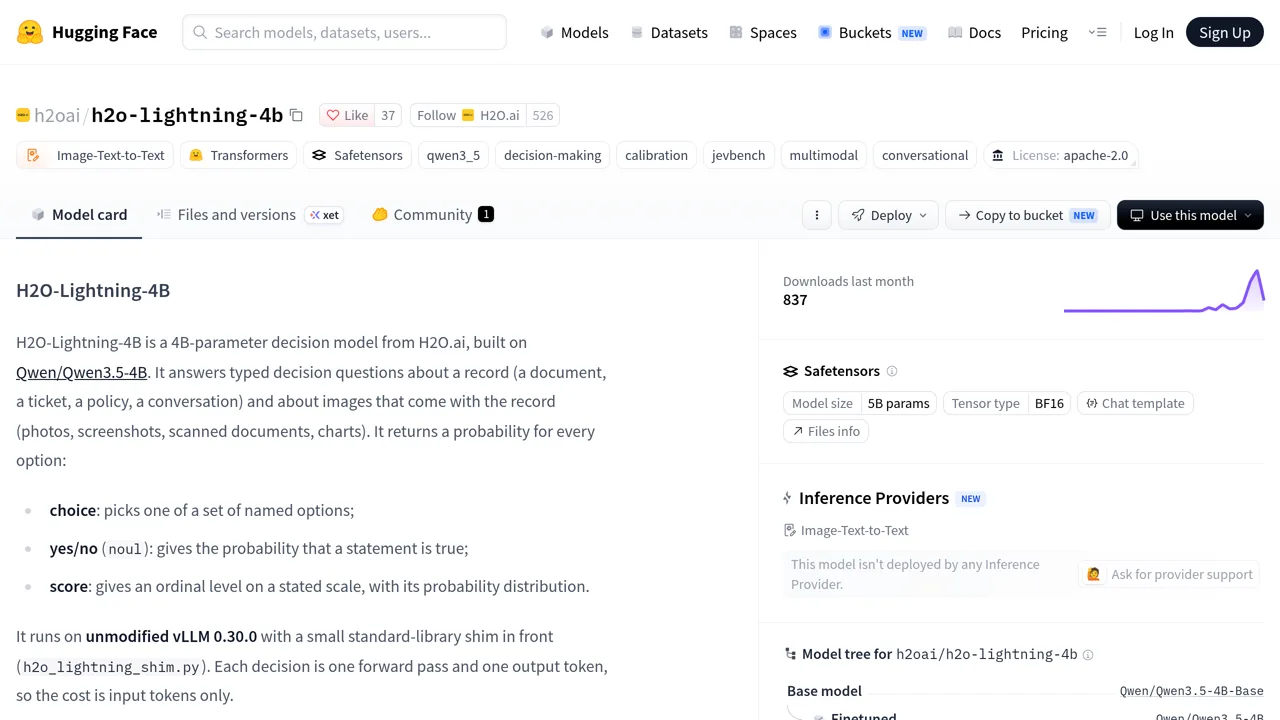Click the Hugging Face logo

point(87,32)
